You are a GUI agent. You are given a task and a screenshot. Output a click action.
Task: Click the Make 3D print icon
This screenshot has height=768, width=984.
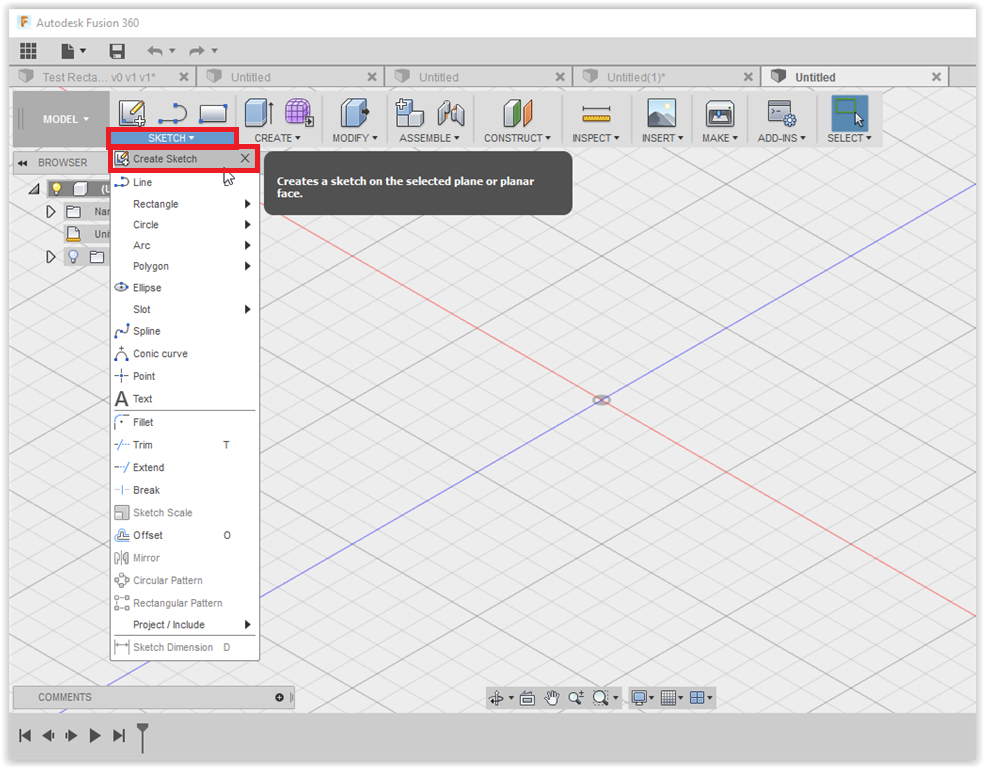[719, 113]
